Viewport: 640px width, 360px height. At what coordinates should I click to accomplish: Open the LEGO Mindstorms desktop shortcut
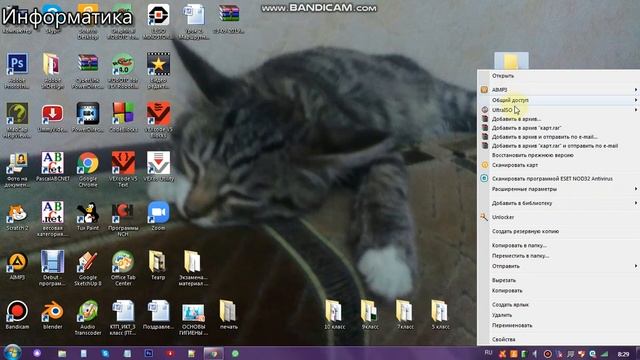(158, 21)
